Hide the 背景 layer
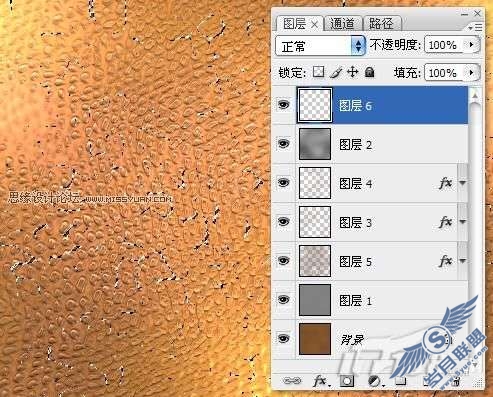Viewport: 493px width, 397px height. pos(284,339)
